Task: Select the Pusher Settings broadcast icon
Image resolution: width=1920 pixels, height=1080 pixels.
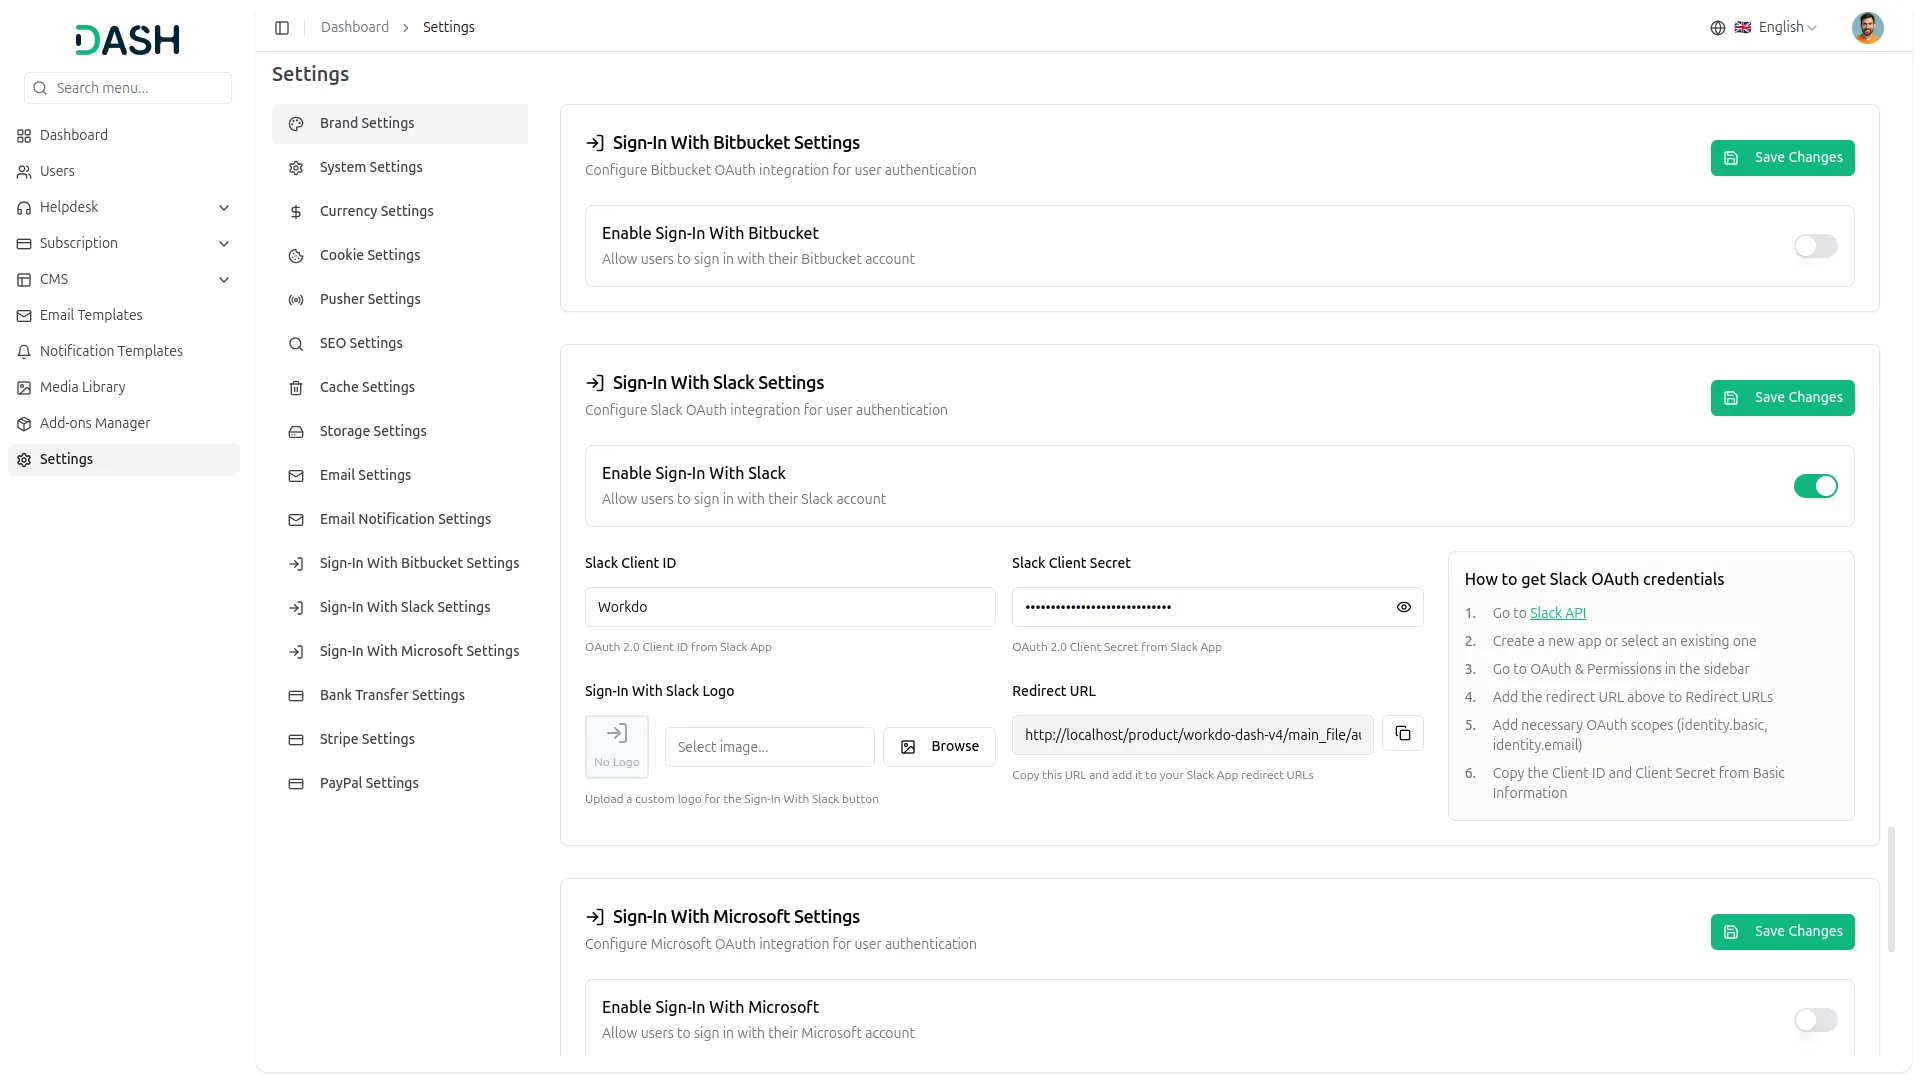Action: (x=295, y=300)
